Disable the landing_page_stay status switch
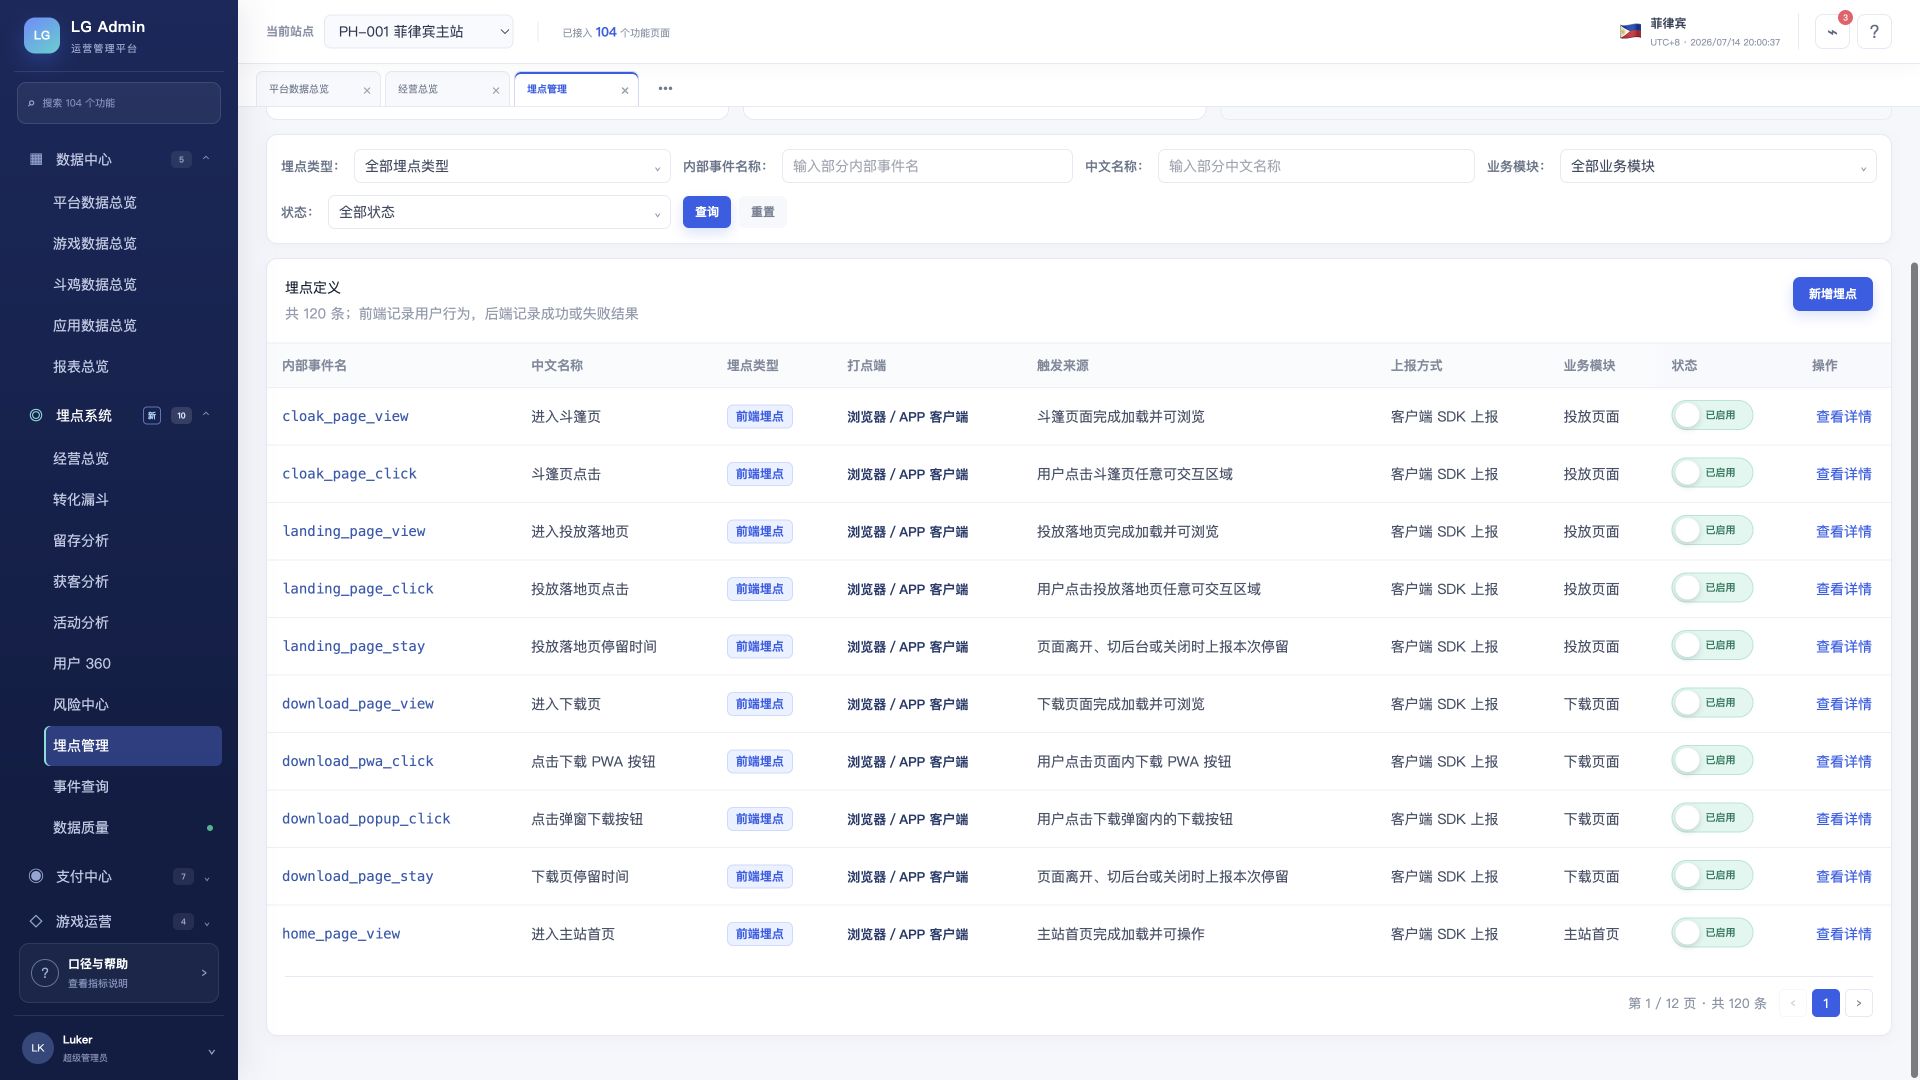 click(1711, 645)
